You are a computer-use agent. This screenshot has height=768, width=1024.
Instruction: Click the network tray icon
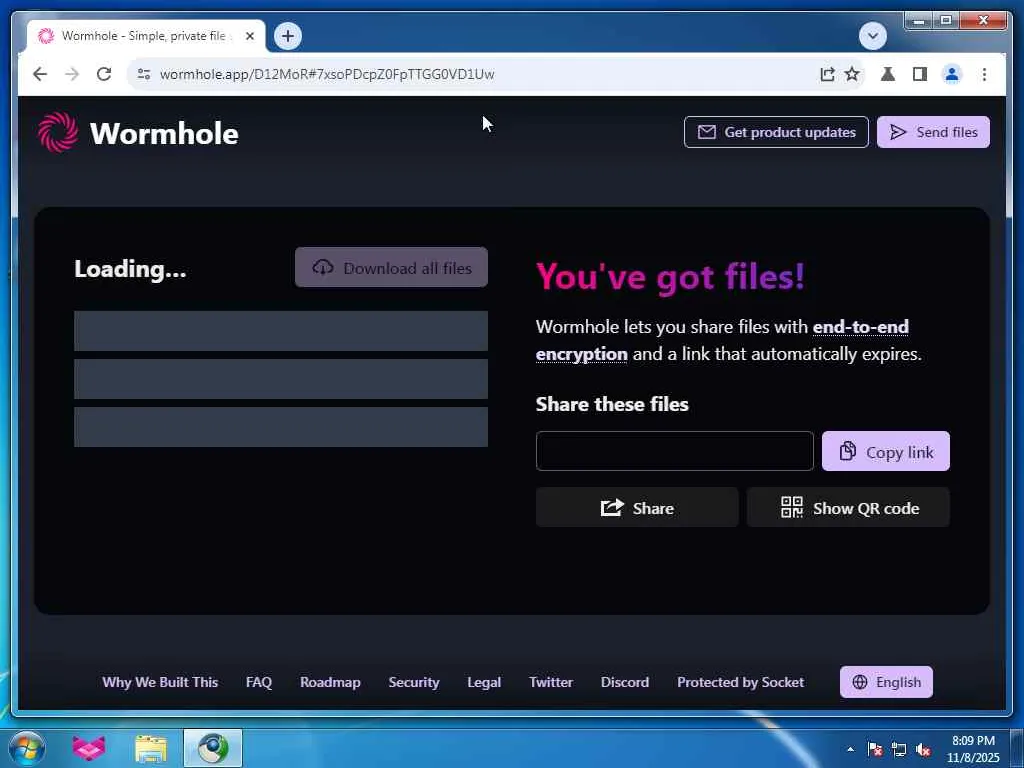[899, 749]
